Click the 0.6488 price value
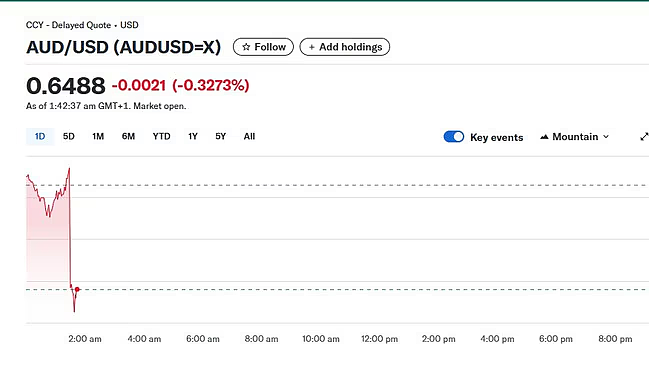The width and height of the screenshot is (649, 365). pyautogui.click(x=66, y=86)
